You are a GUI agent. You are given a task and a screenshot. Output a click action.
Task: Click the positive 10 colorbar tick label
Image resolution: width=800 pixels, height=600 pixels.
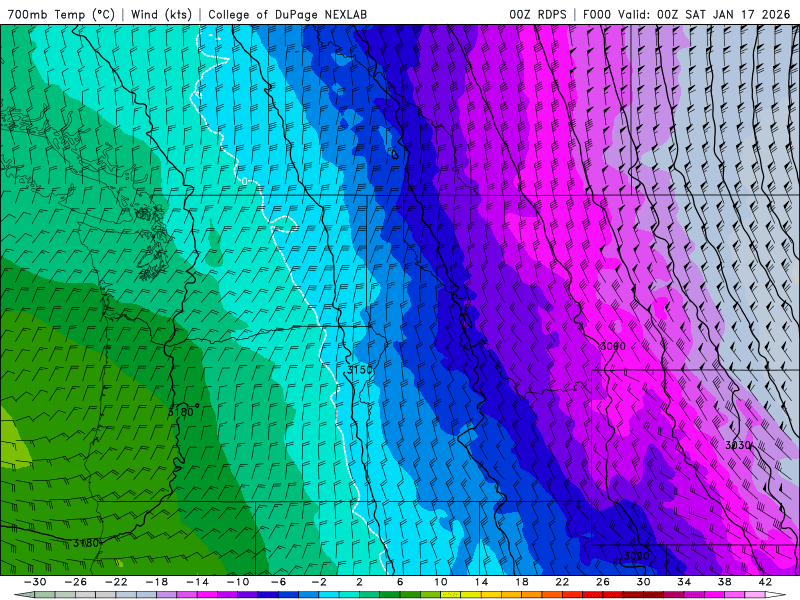pos(441,582)
